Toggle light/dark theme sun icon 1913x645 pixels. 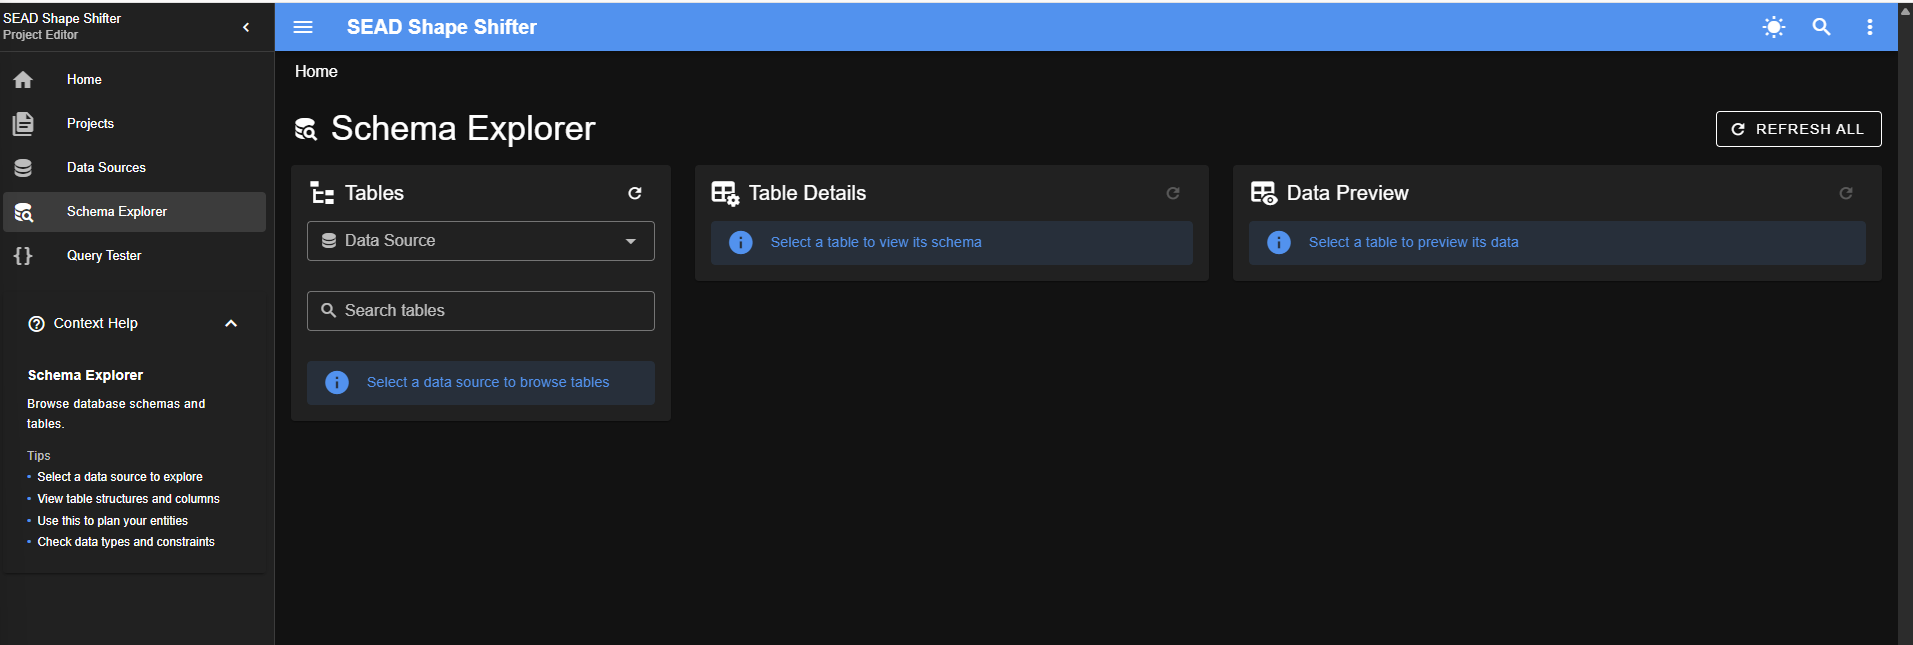[1773, 27]
